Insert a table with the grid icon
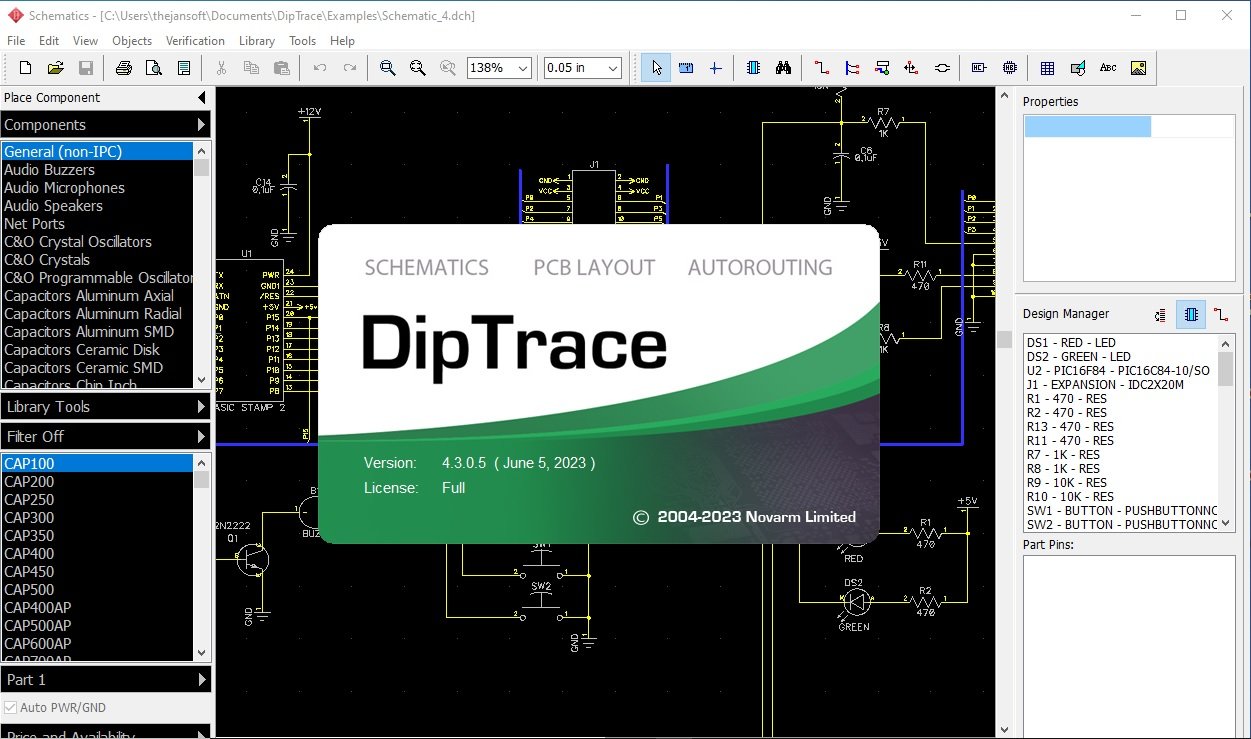The width and height of the screenshot is (1251, 739). 1047,68
